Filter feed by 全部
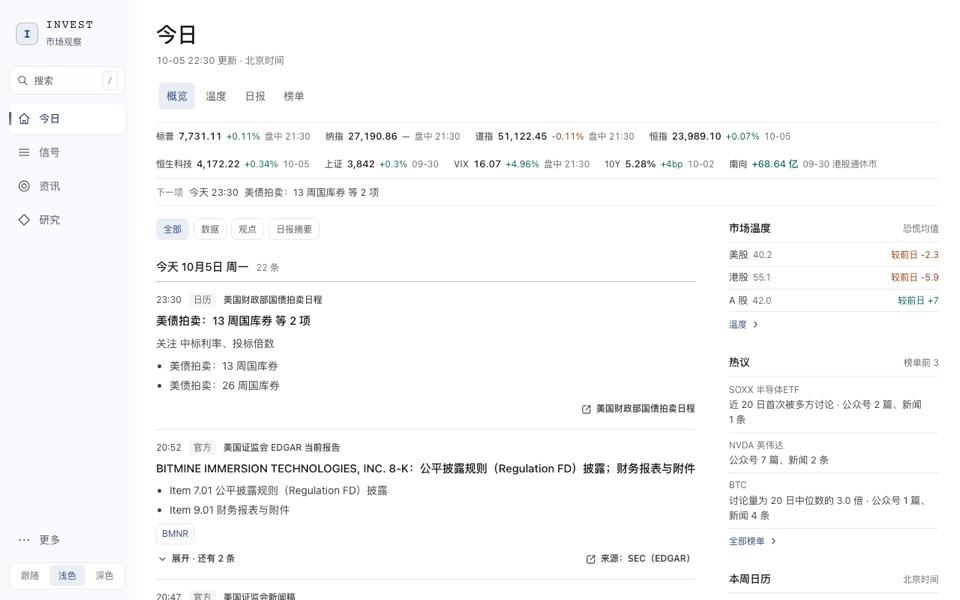 tap(172, 229)
